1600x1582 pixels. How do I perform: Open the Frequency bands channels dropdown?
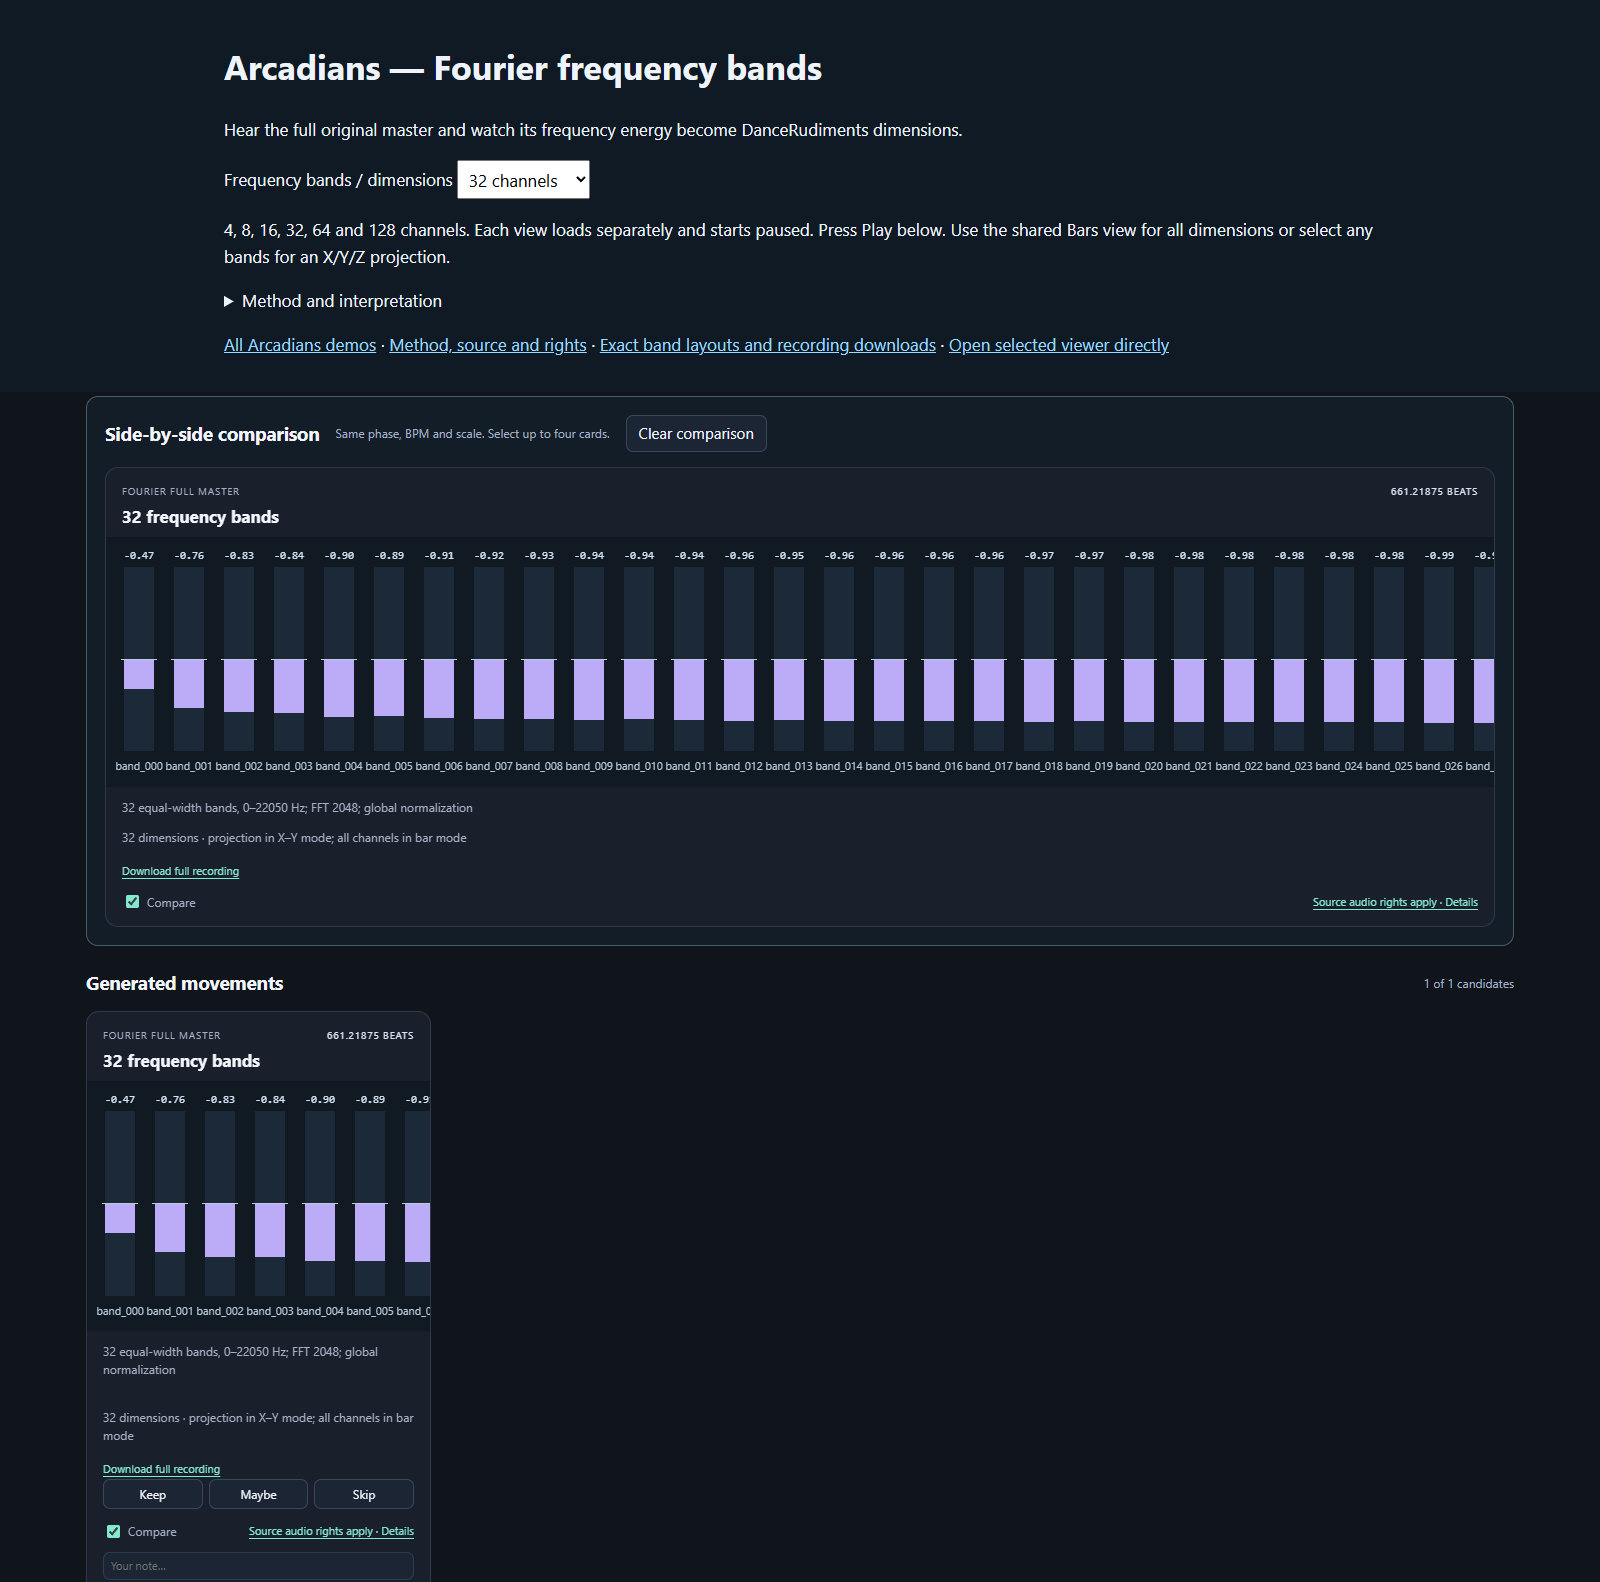coord(523,180)
